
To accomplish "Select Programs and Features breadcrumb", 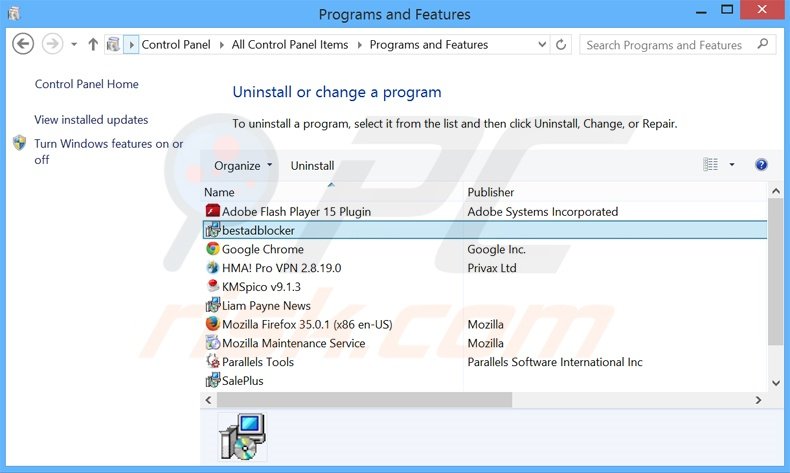I will coord(429,44).
